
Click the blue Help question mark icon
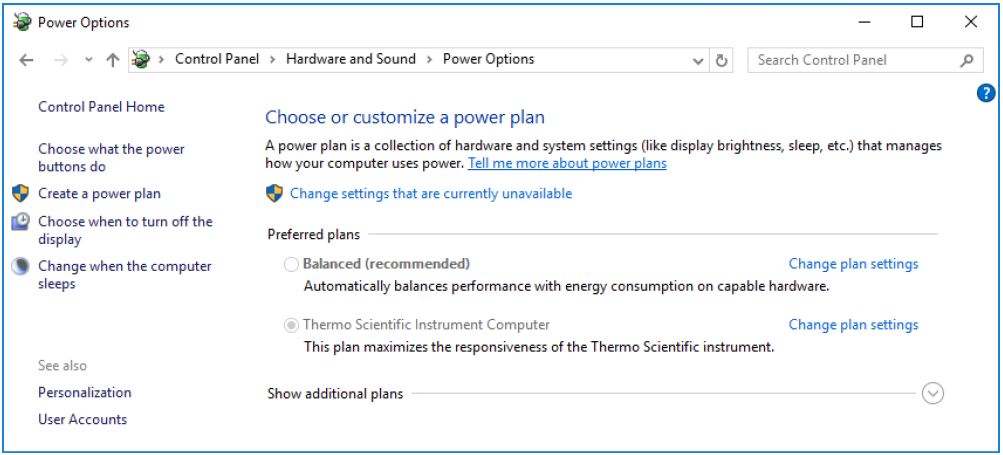(986, 93)
